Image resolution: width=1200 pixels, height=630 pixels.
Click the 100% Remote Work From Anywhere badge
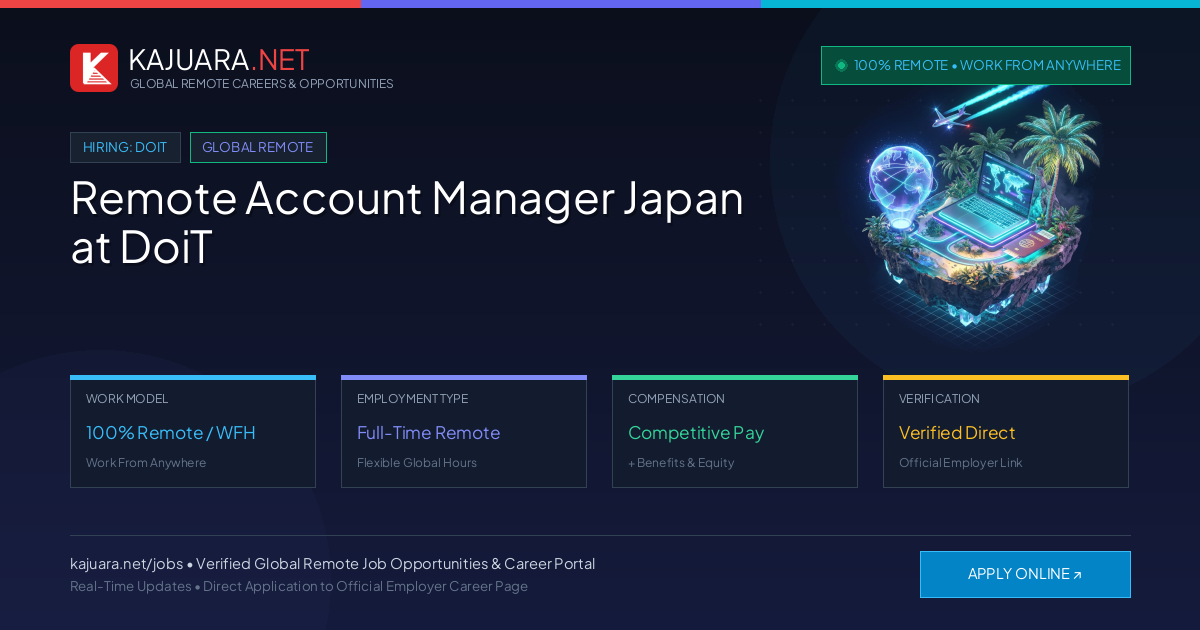coord(976,65)
